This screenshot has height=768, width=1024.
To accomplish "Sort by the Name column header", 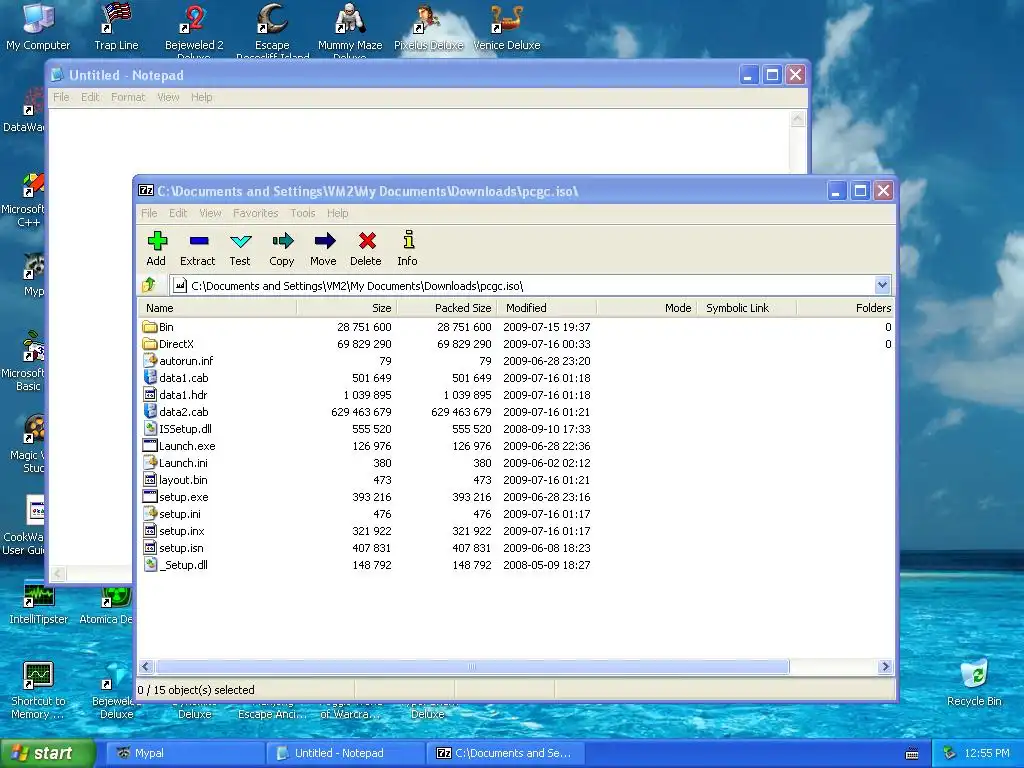I will [217, 308].
